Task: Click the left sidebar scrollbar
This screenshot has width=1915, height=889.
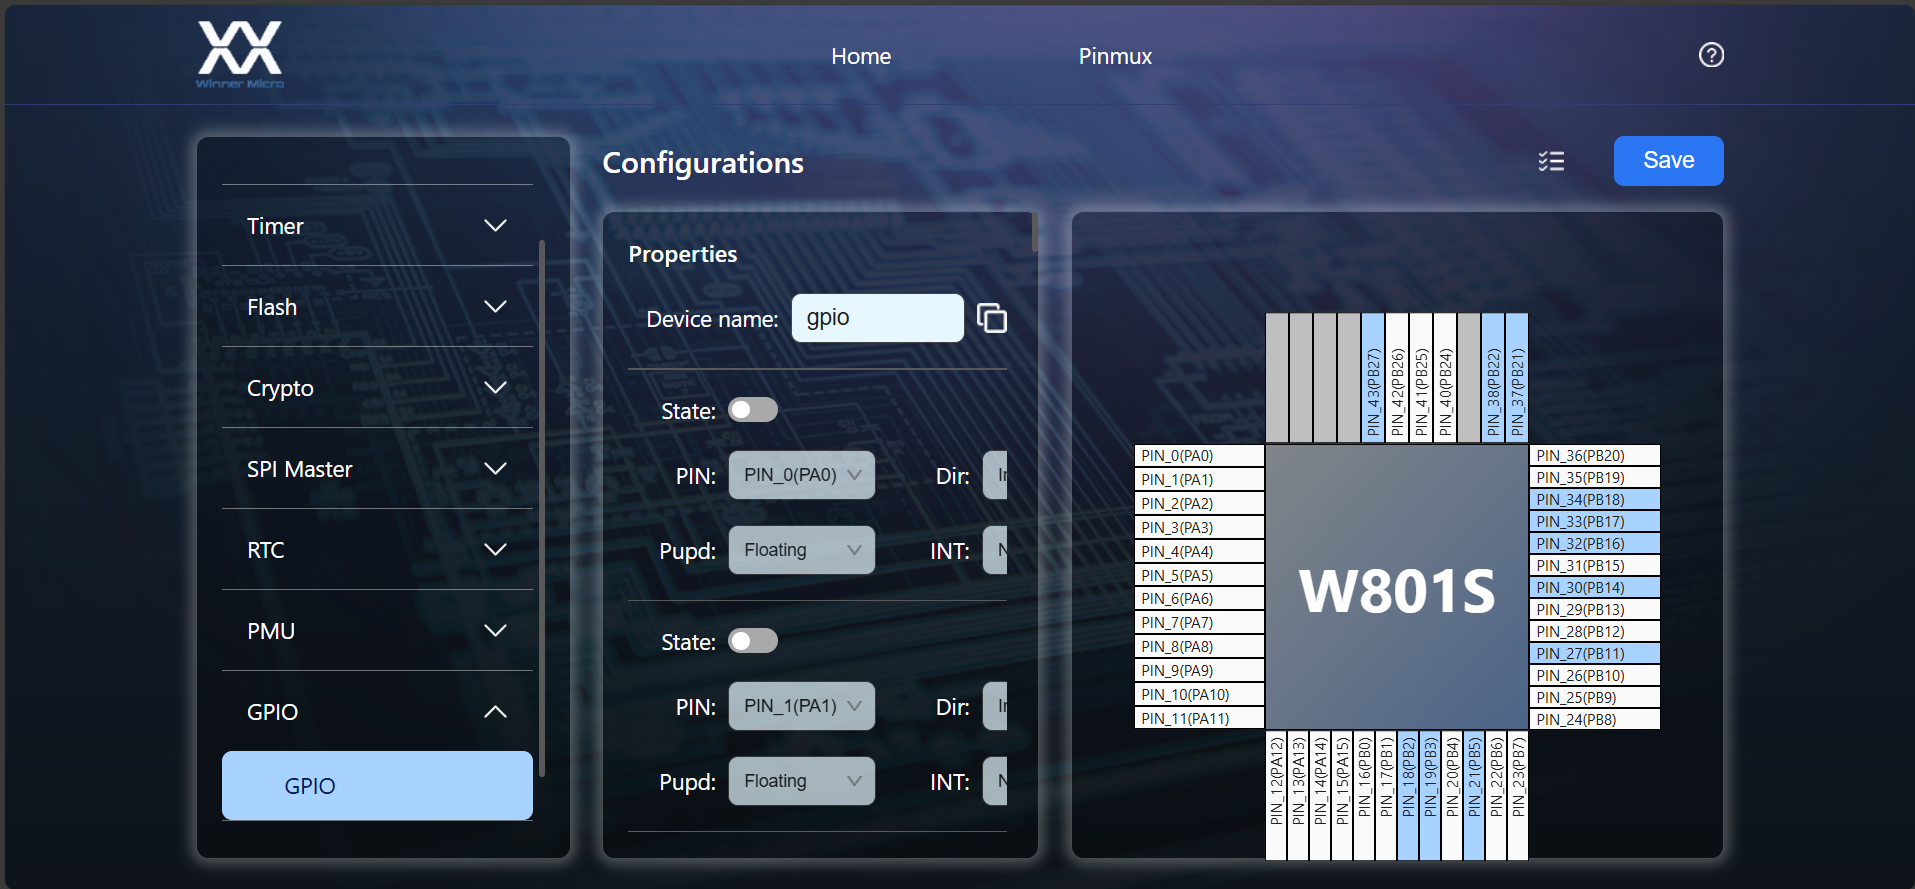Action: click(542, 507)
